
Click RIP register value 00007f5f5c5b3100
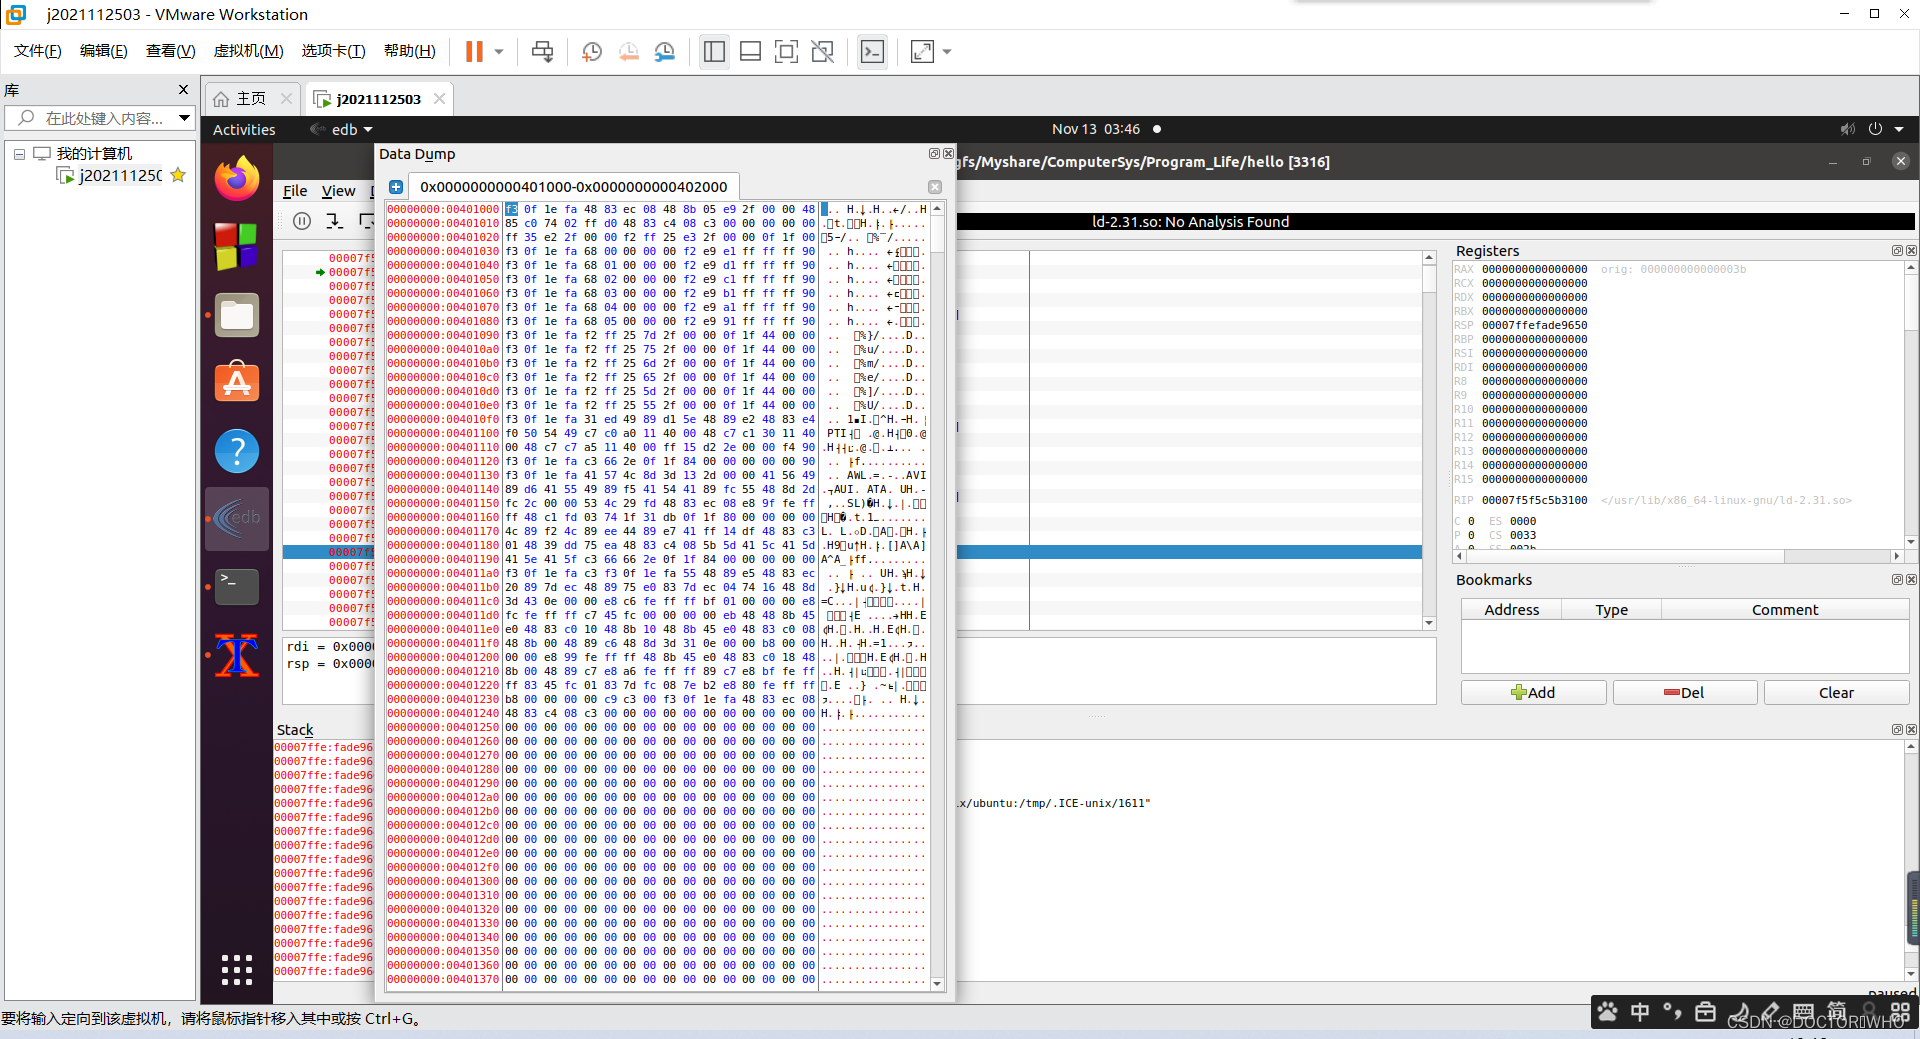1534,500
